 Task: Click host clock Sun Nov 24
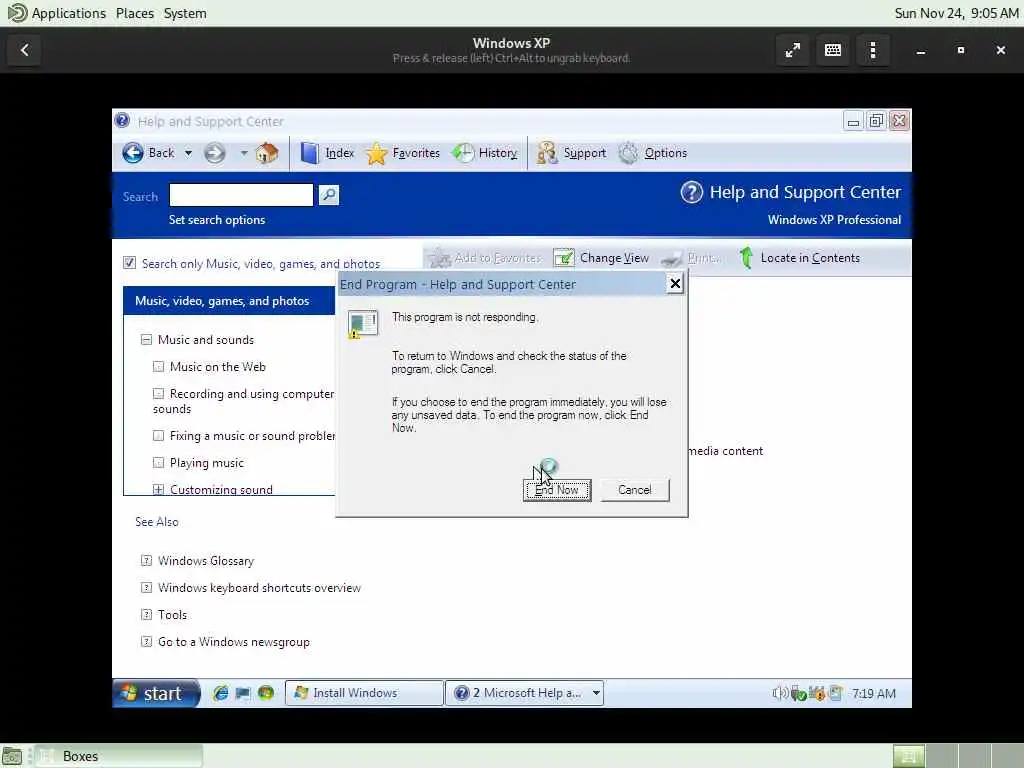tap(956, 13)
